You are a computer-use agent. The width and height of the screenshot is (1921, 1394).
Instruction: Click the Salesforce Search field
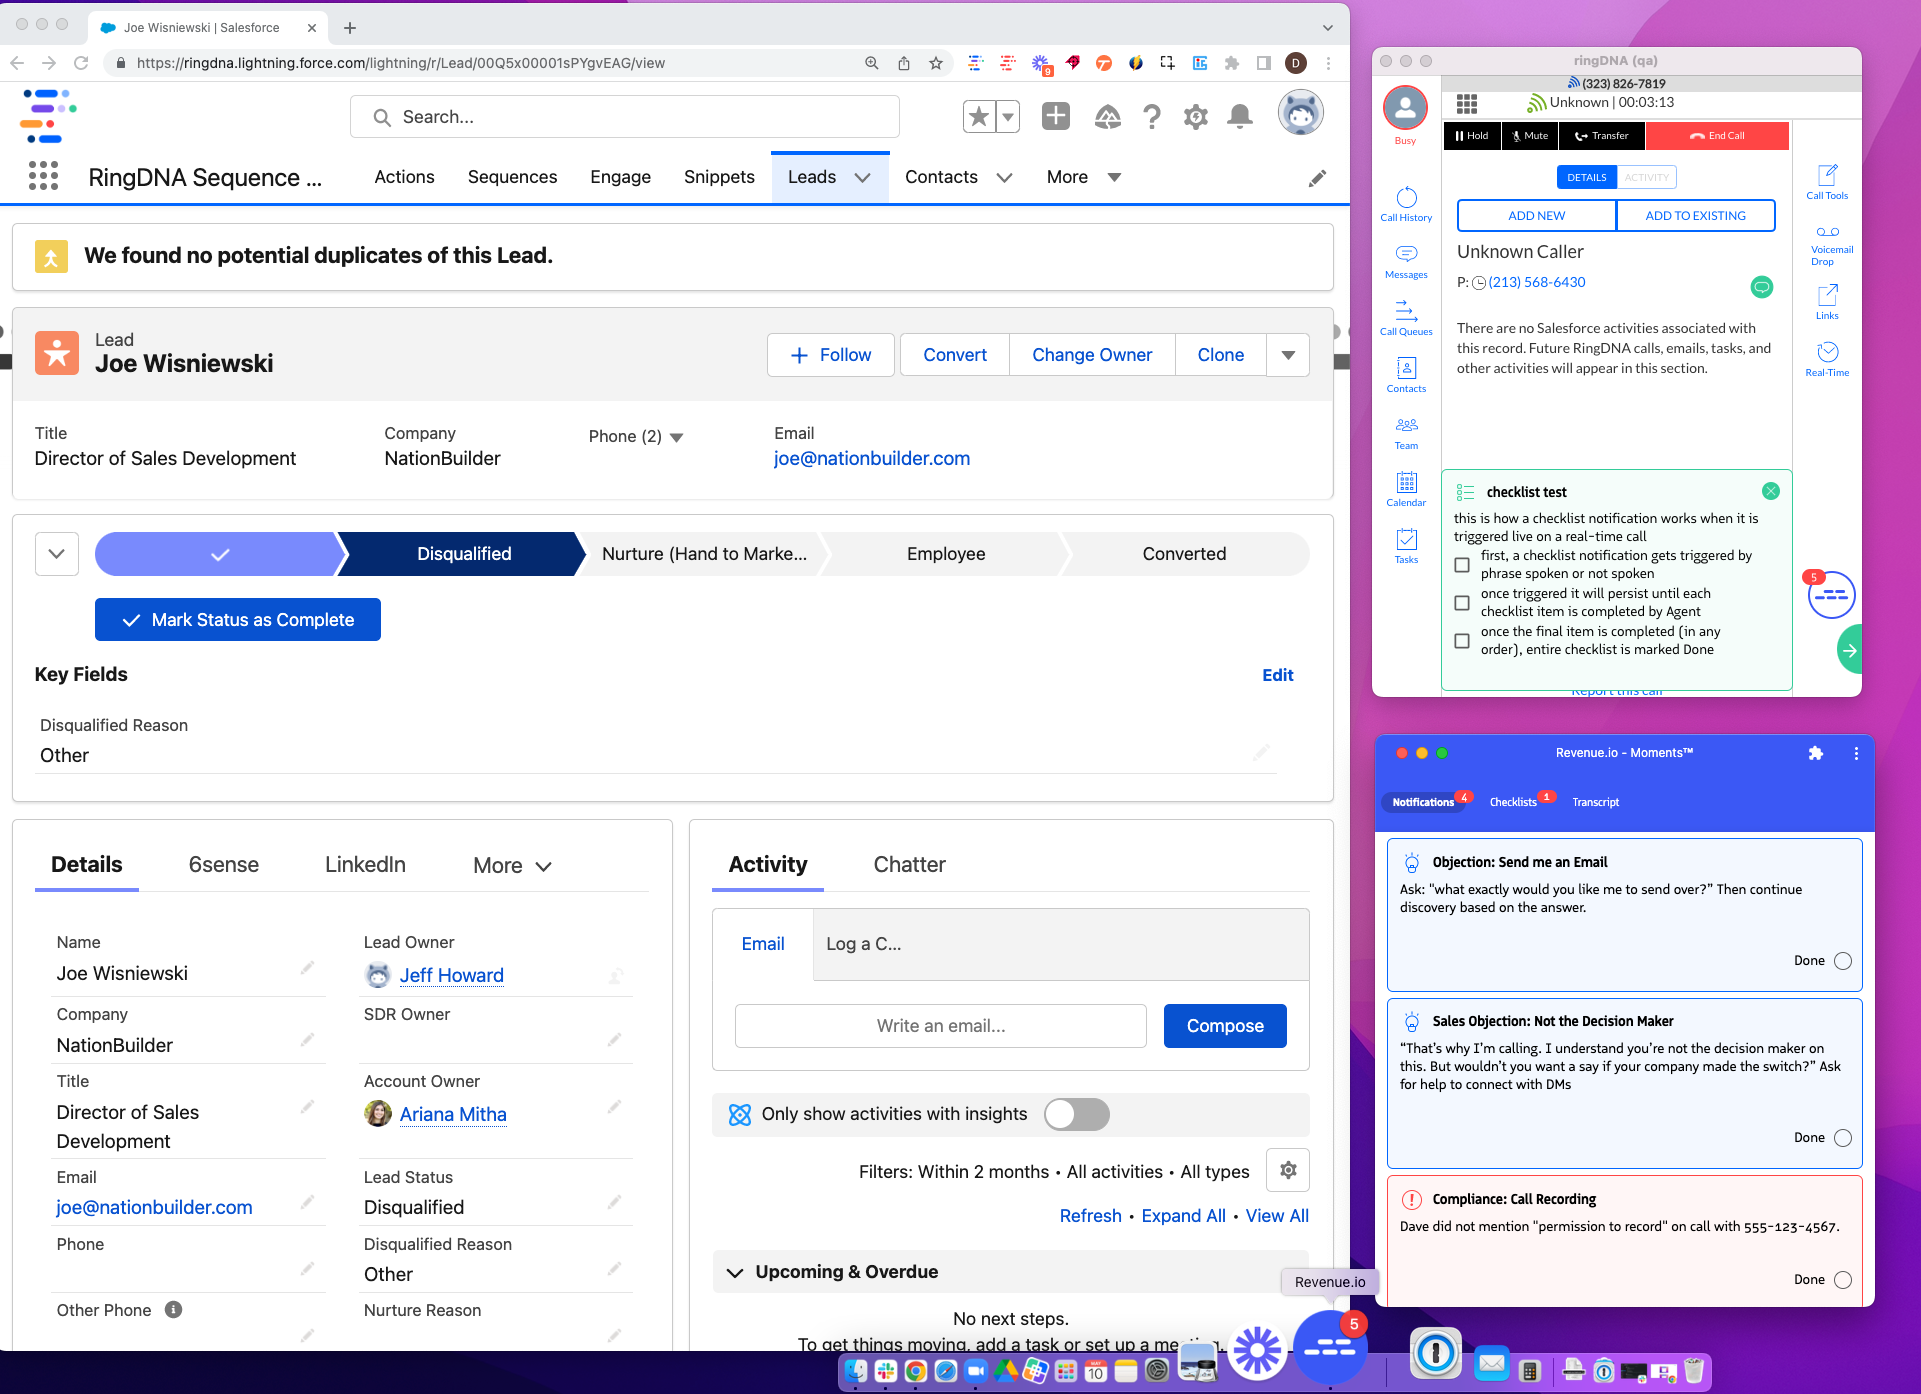coord(625,117)
